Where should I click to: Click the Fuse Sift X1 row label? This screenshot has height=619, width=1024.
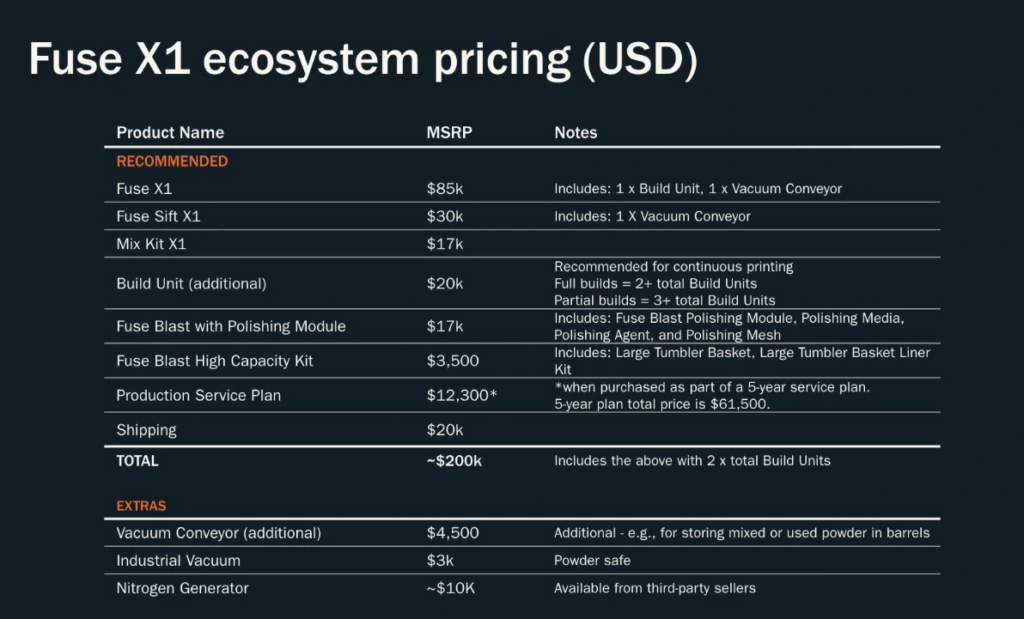tap(158, 216)
